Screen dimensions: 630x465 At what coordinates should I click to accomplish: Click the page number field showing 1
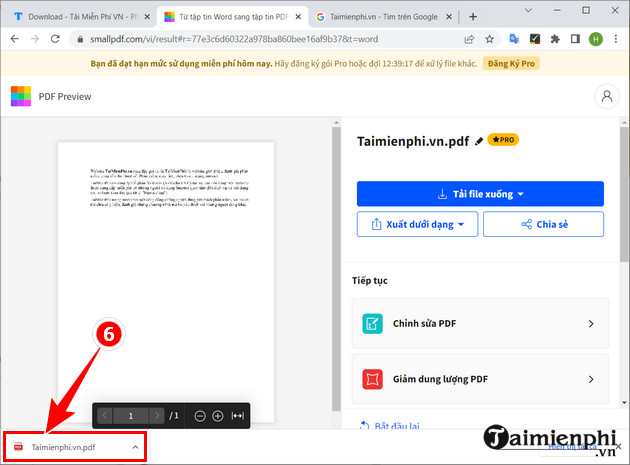[131, 416]
